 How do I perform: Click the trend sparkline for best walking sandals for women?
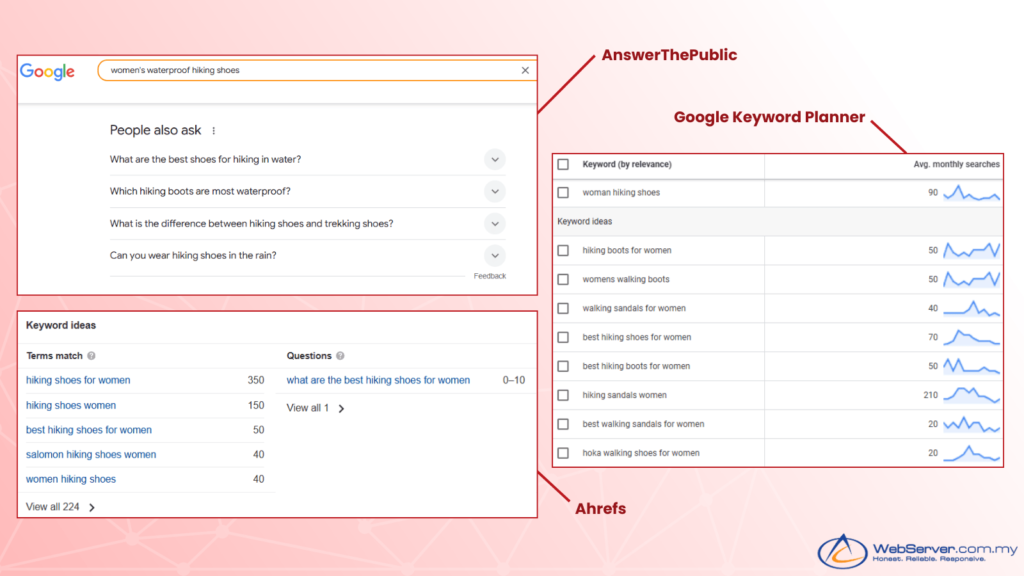(x=971, y=424)
